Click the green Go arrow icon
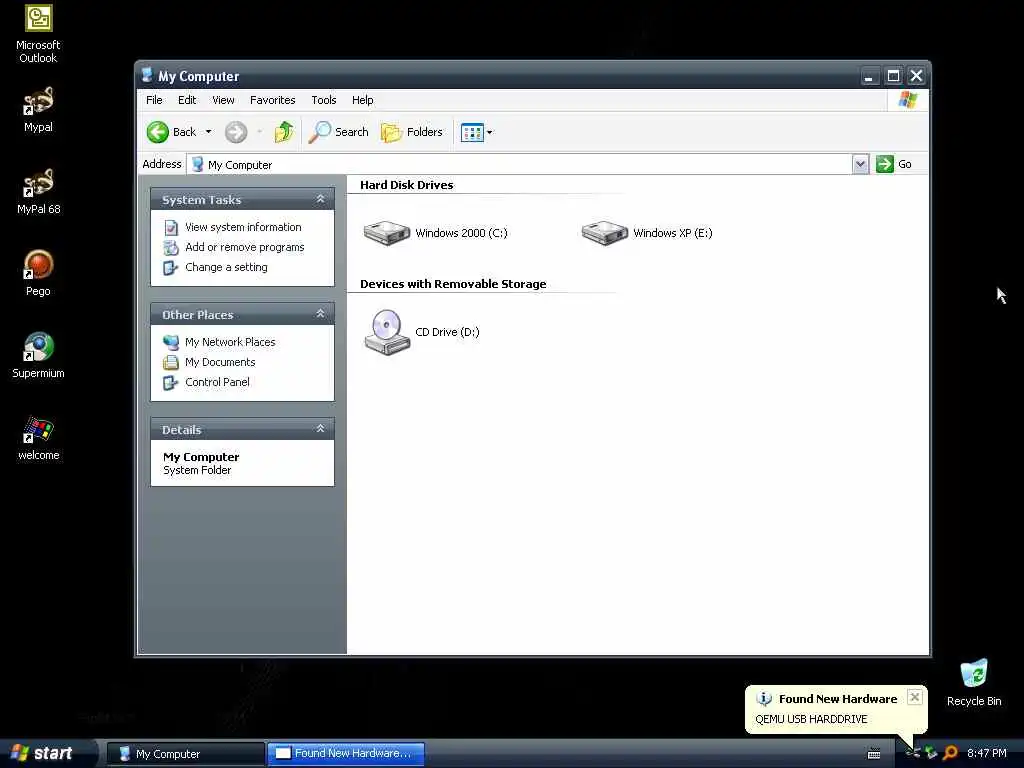 [885, 164]
